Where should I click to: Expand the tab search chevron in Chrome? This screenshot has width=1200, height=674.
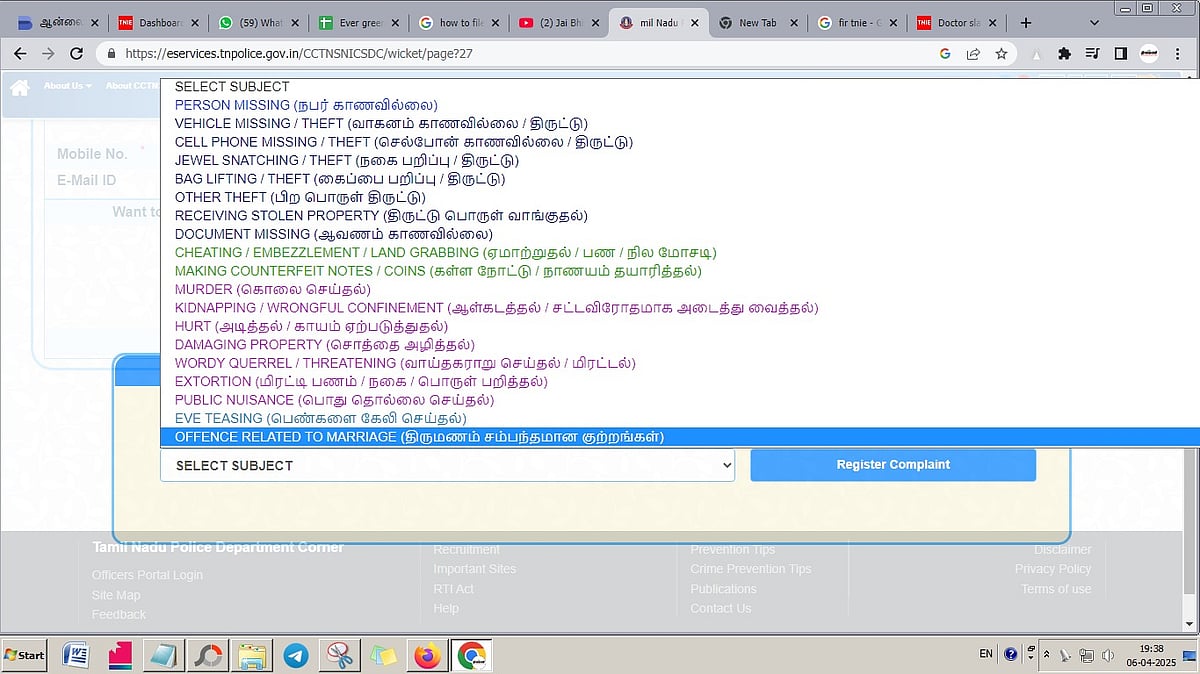tap(1092, 22)
